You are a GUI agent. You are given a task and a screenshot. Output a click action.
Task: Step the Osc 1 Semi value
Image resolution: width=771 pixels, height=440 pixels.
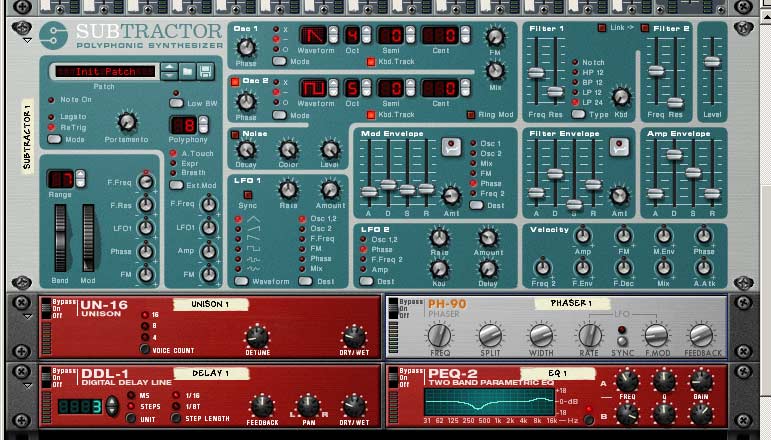(411, 35)
